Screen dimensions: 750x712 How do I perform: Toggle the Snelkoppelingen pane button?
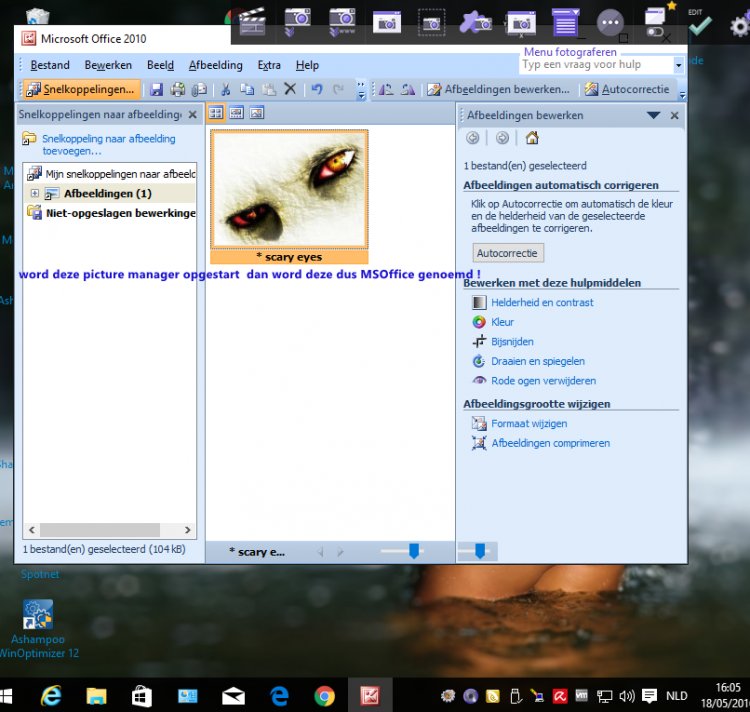79,89
